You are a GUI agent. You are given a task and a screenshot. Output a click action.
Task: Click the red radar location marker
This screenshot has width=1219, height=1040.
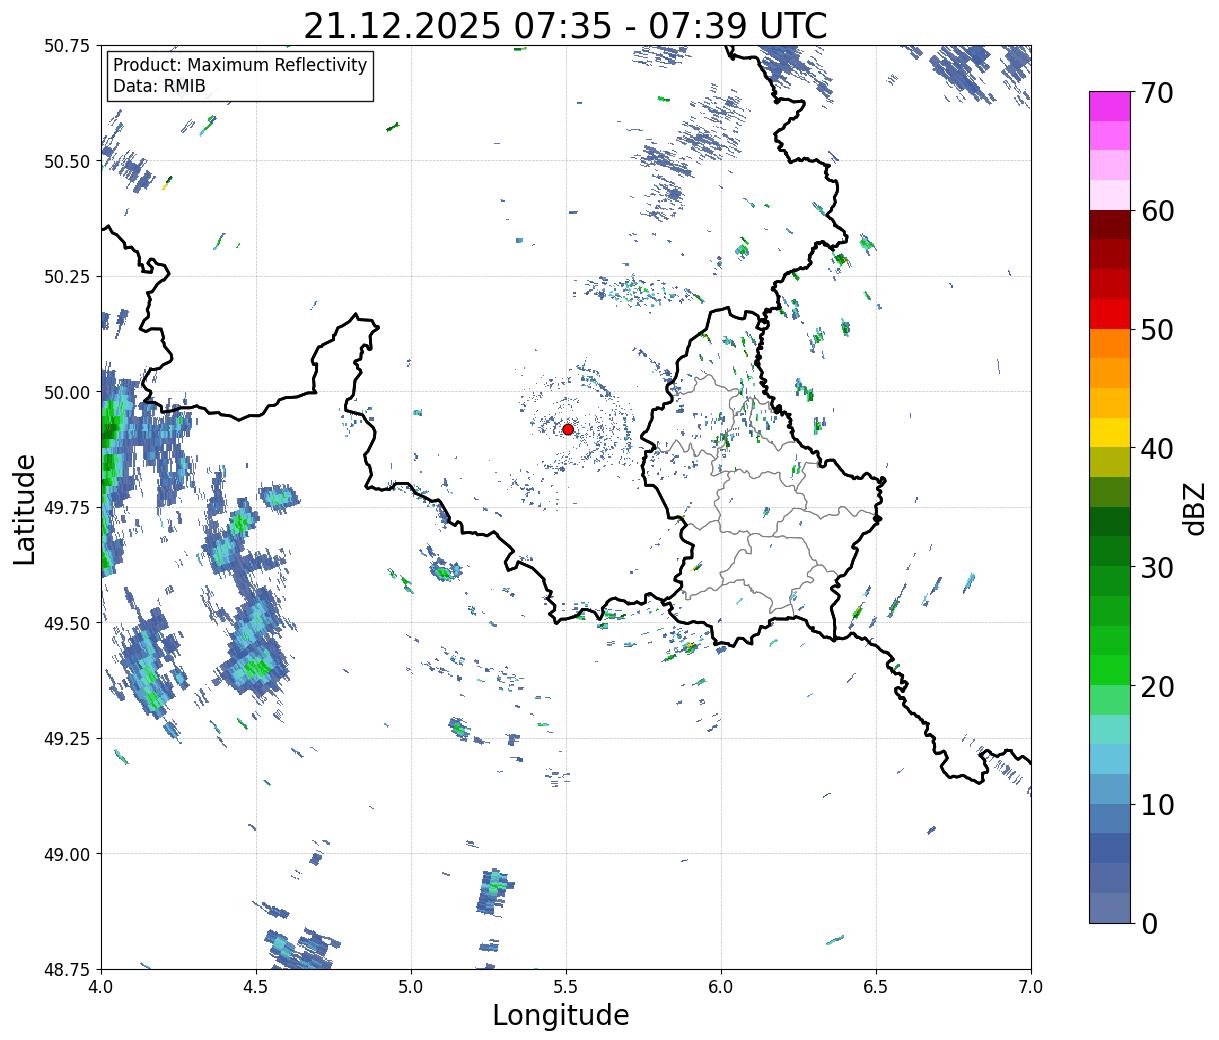coord(568,429)
